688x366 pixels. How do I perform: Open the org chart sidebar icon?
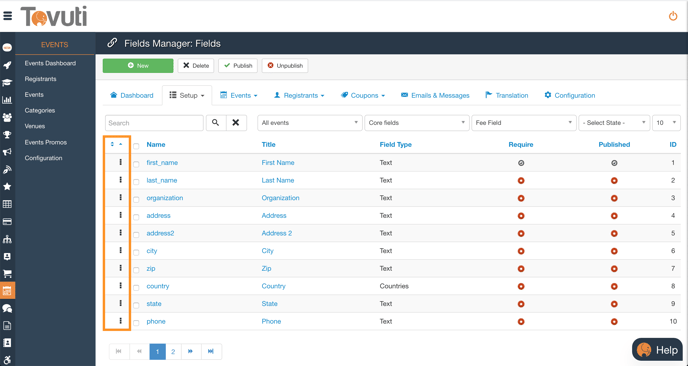pos(7,239)
